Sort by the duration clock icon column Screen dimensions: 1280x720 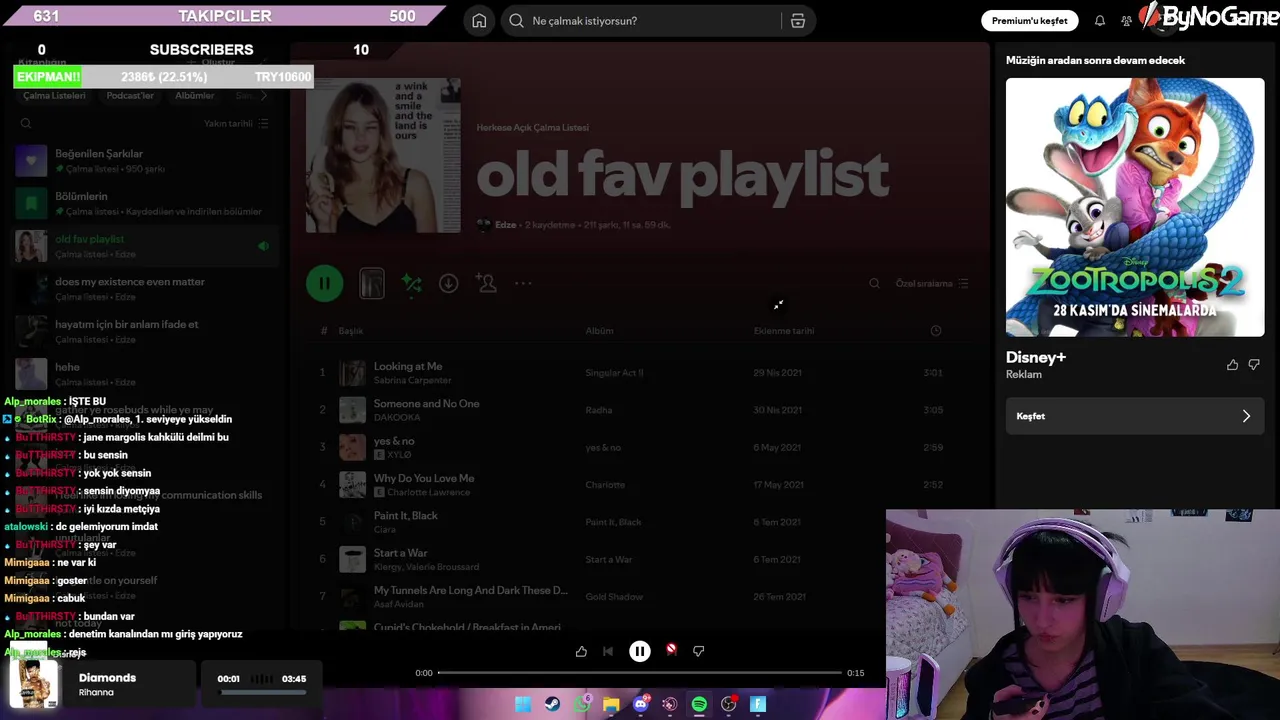click(x=936, y=331)
